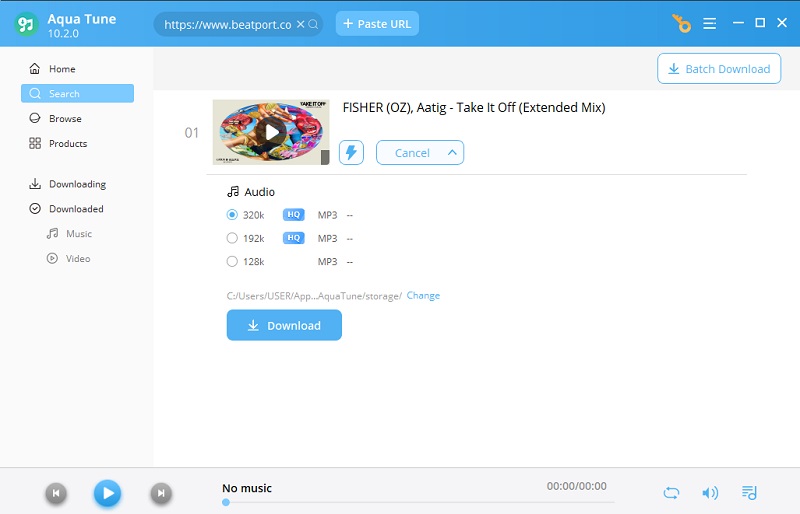Viewport: 800px width, 514px height.
Task: Click the Audio section heading
Action: (x=251, y=192)
